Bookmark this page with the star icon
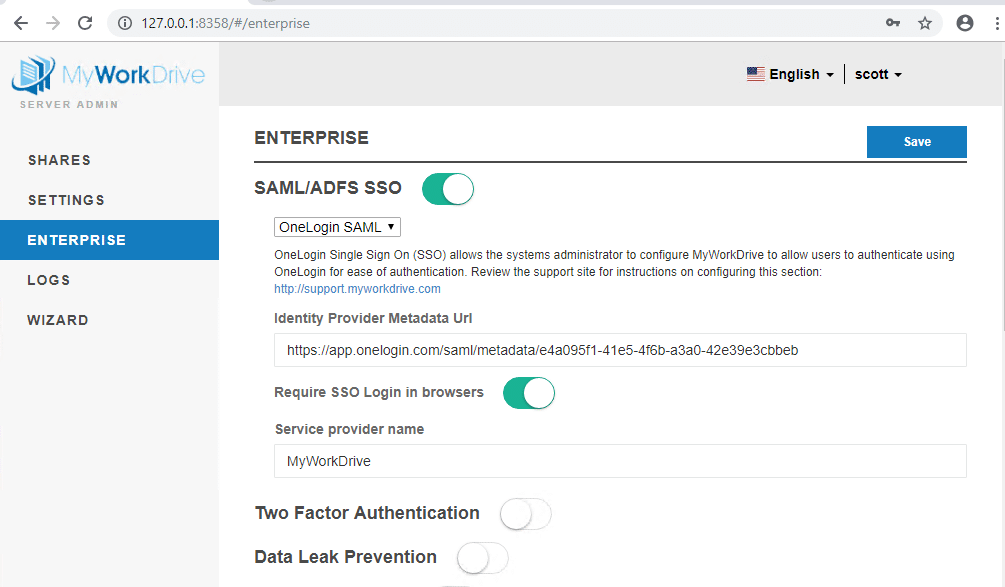Image resolution: width=1005 pixels, height=587 pixels. (925, 23)
